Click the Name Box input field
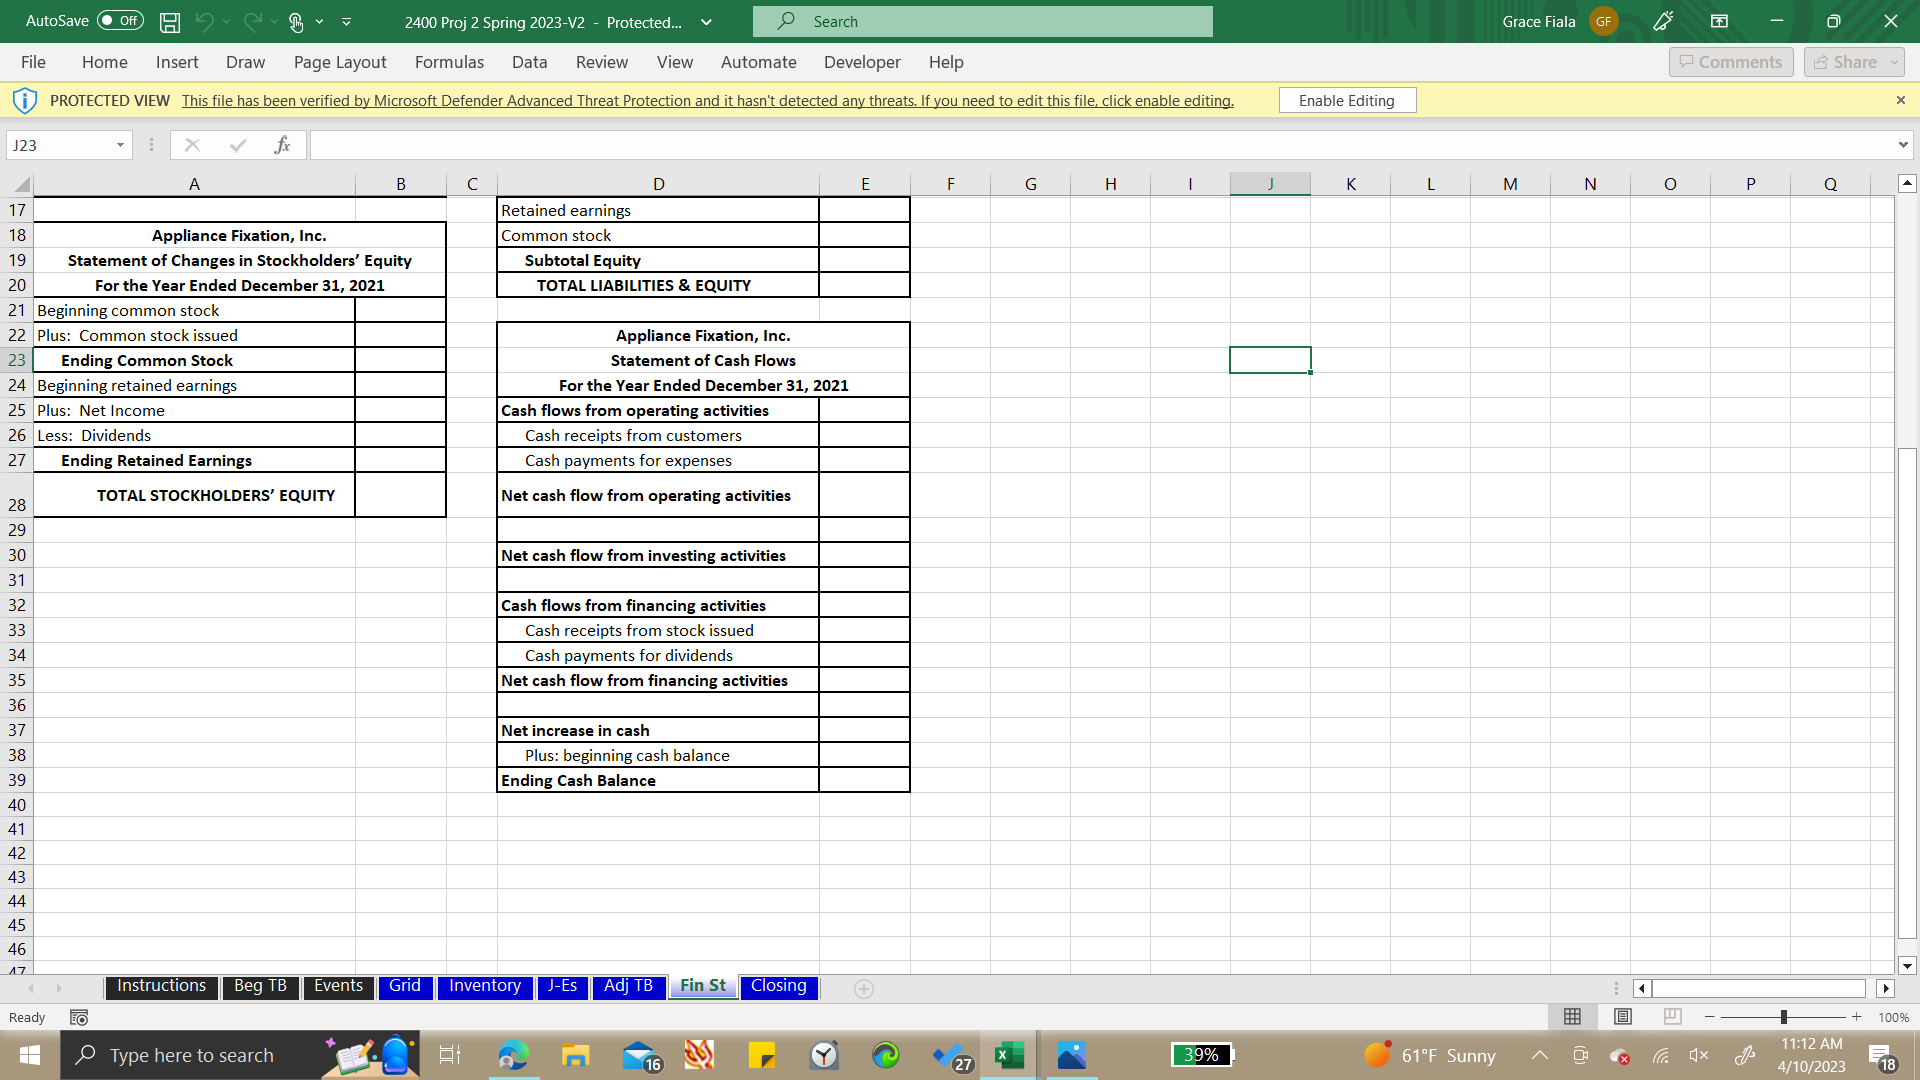The width and height of the screenshot is (1920, 1080). [x=69, y=145]
